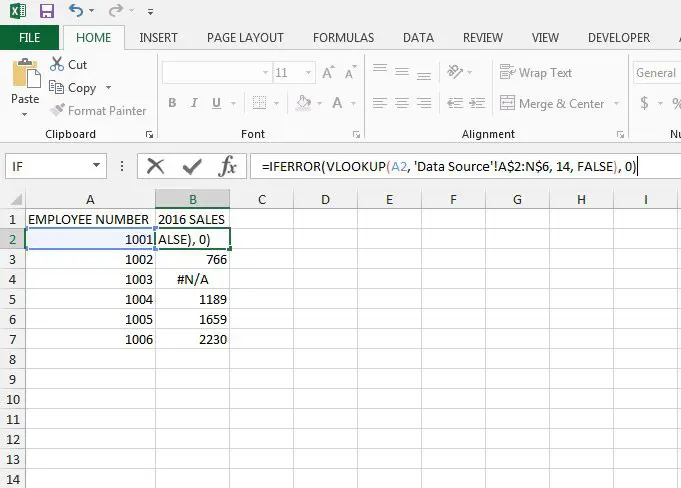Select cell B4 showing #N/A

point(193,279)
